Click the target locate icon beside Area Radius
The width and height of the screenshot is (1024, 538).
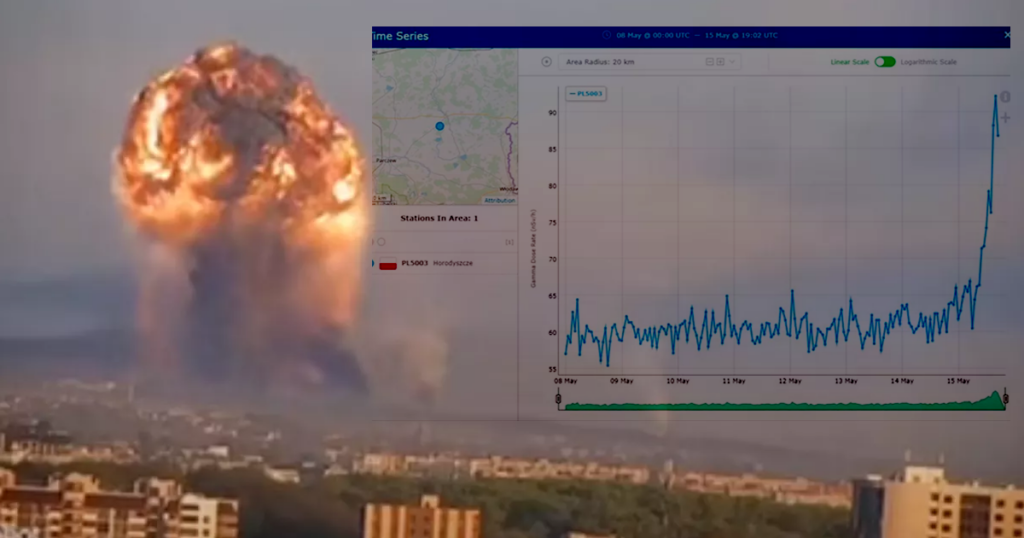[547, 62]
